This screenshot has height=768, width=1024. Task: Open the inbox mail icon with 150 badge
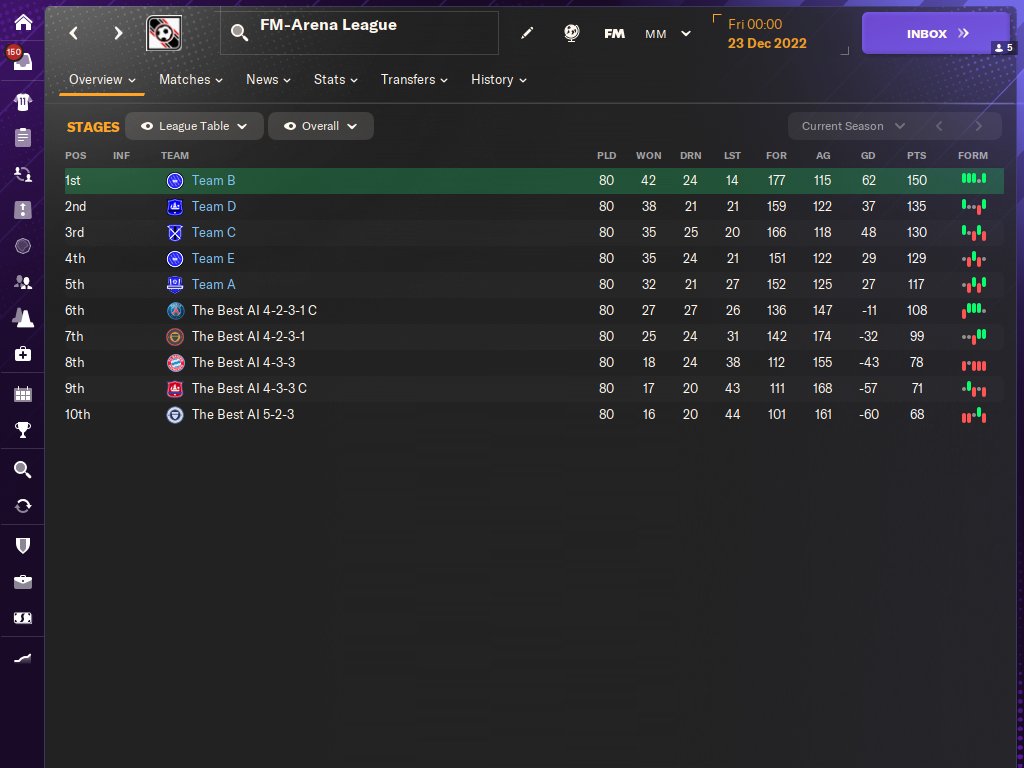pos(21,59)
